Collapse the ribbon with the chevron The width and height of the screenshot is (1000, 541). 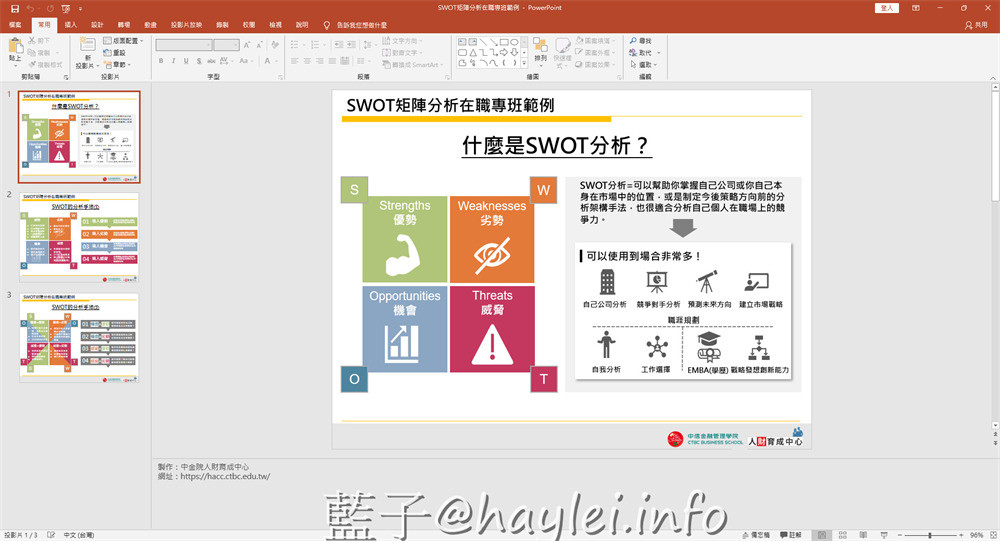(992, 77)
